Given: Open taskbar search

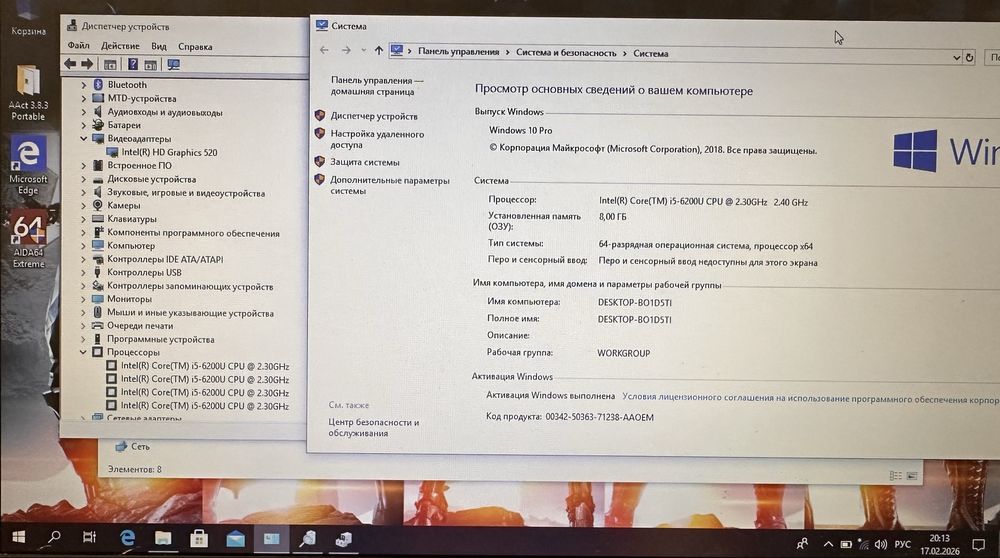Looking at the screenshot, I should click(x=54, y=538).
